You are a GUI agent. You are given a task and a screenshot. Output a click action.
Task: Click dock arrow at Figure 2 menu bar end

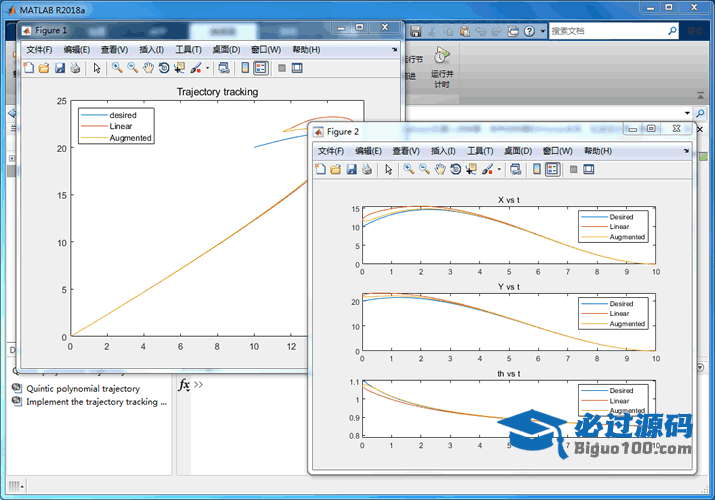(x=686, y=150)
